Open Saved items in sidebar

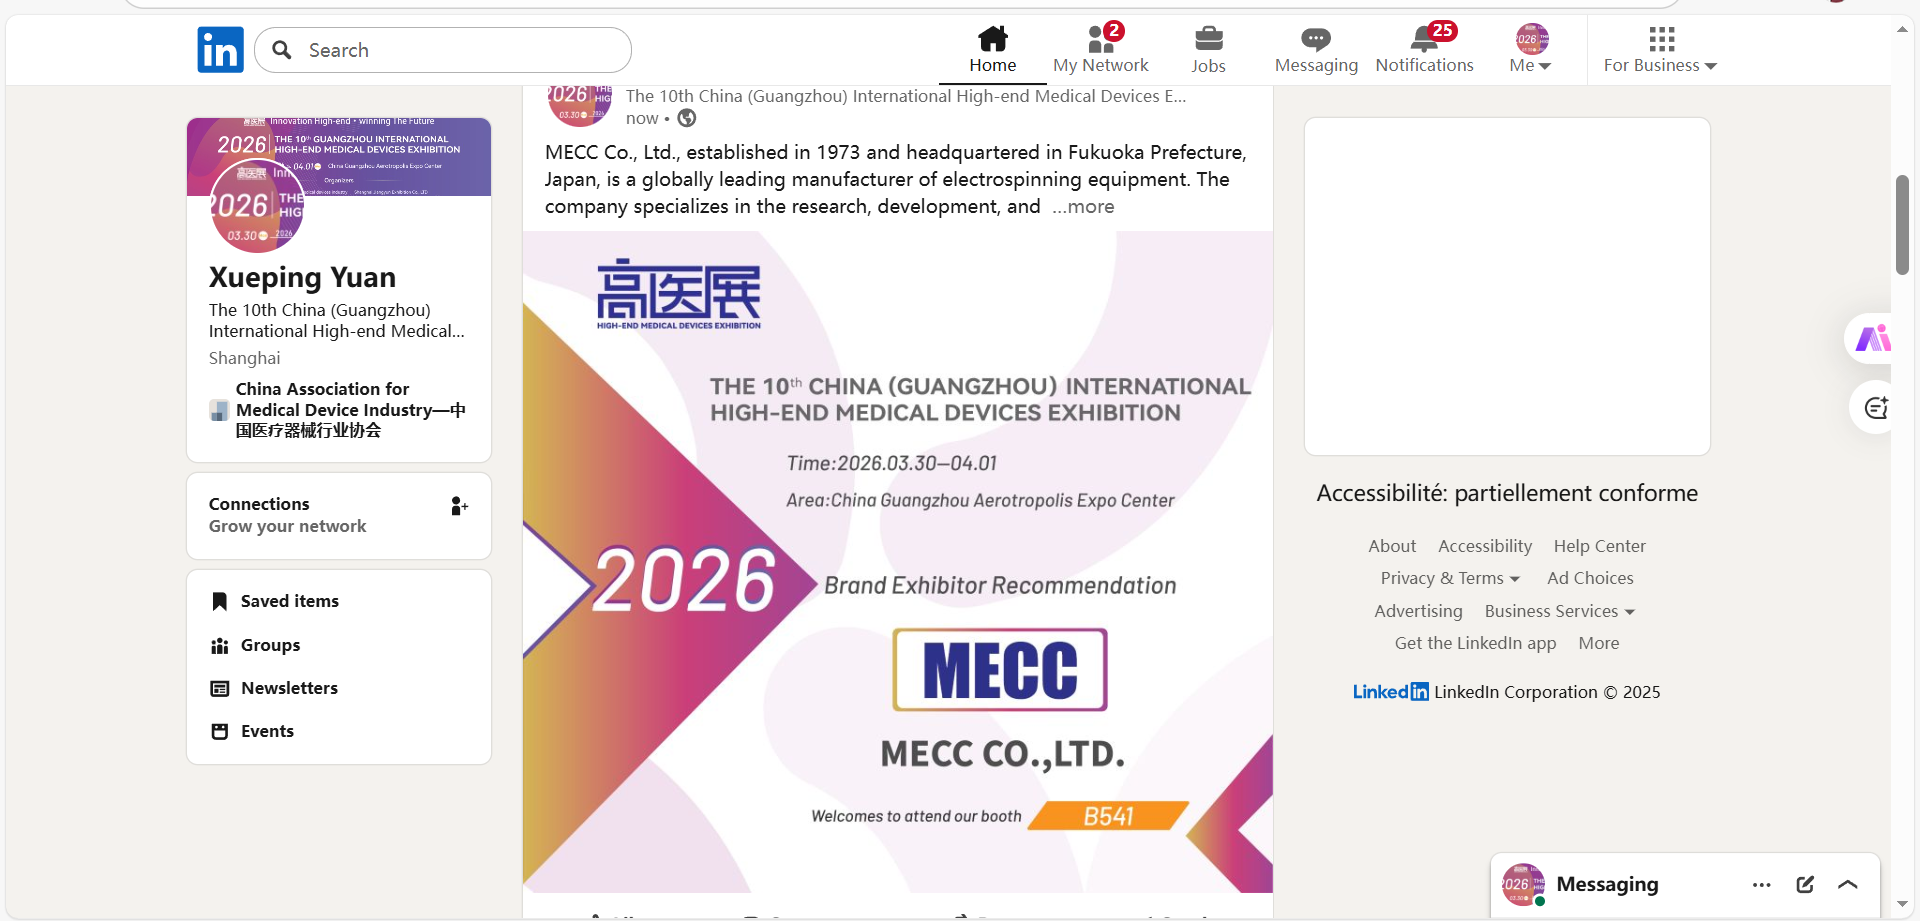click(289, 601)
